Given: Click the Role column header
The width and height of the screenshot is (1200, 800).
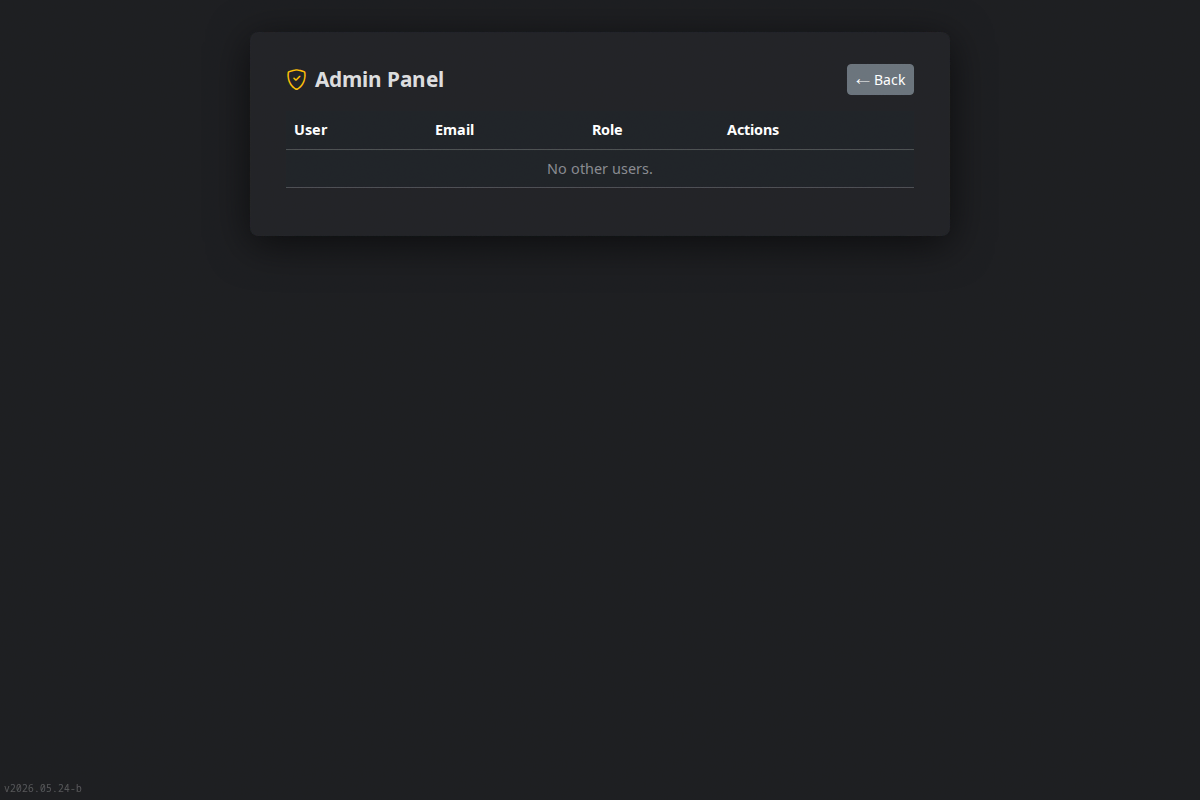Looking at the screenshot, I should (x=607, y=130).
